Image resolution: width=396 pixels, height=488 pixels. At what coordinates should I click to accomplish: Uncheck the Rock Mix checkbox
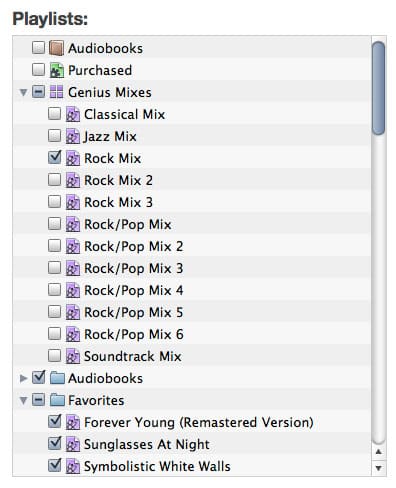[54, 157]
